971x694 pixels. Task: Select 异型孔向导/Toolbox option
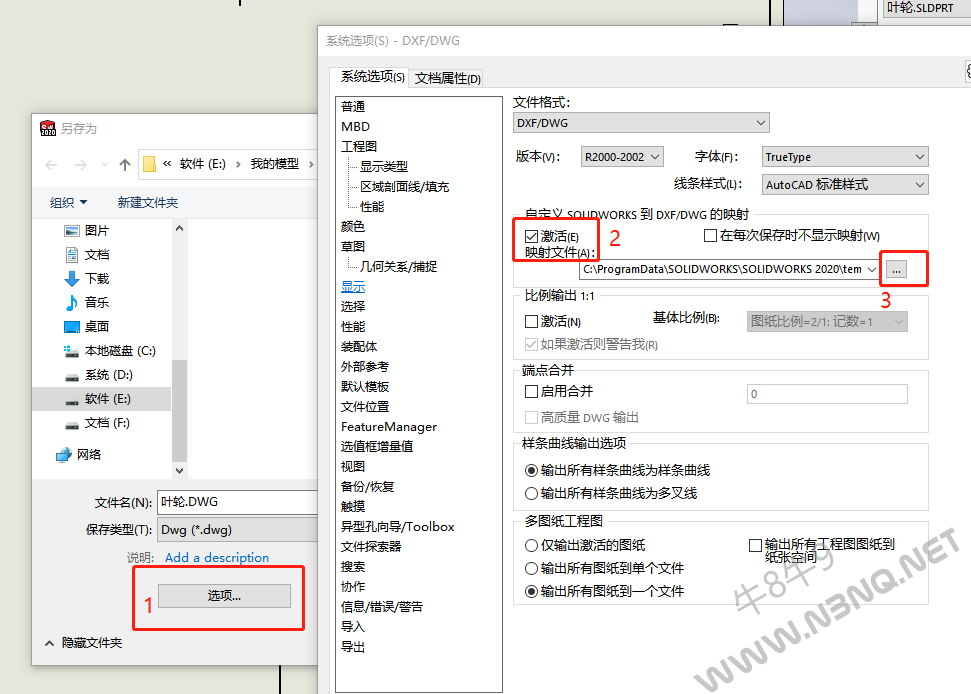(x=397, y=527)
